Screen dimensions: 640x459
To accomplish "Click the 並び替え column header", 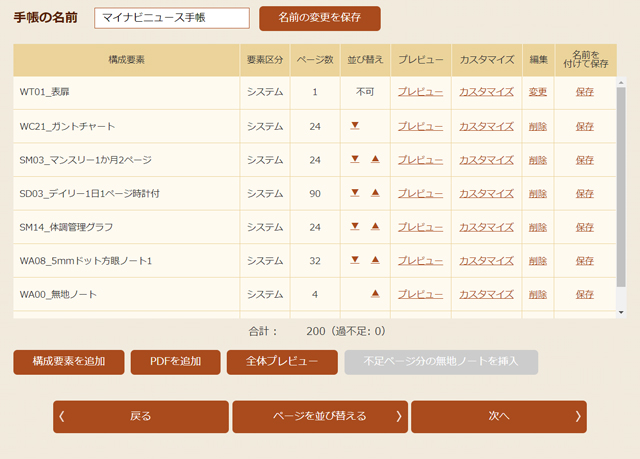I will click(x=365, y=60).
